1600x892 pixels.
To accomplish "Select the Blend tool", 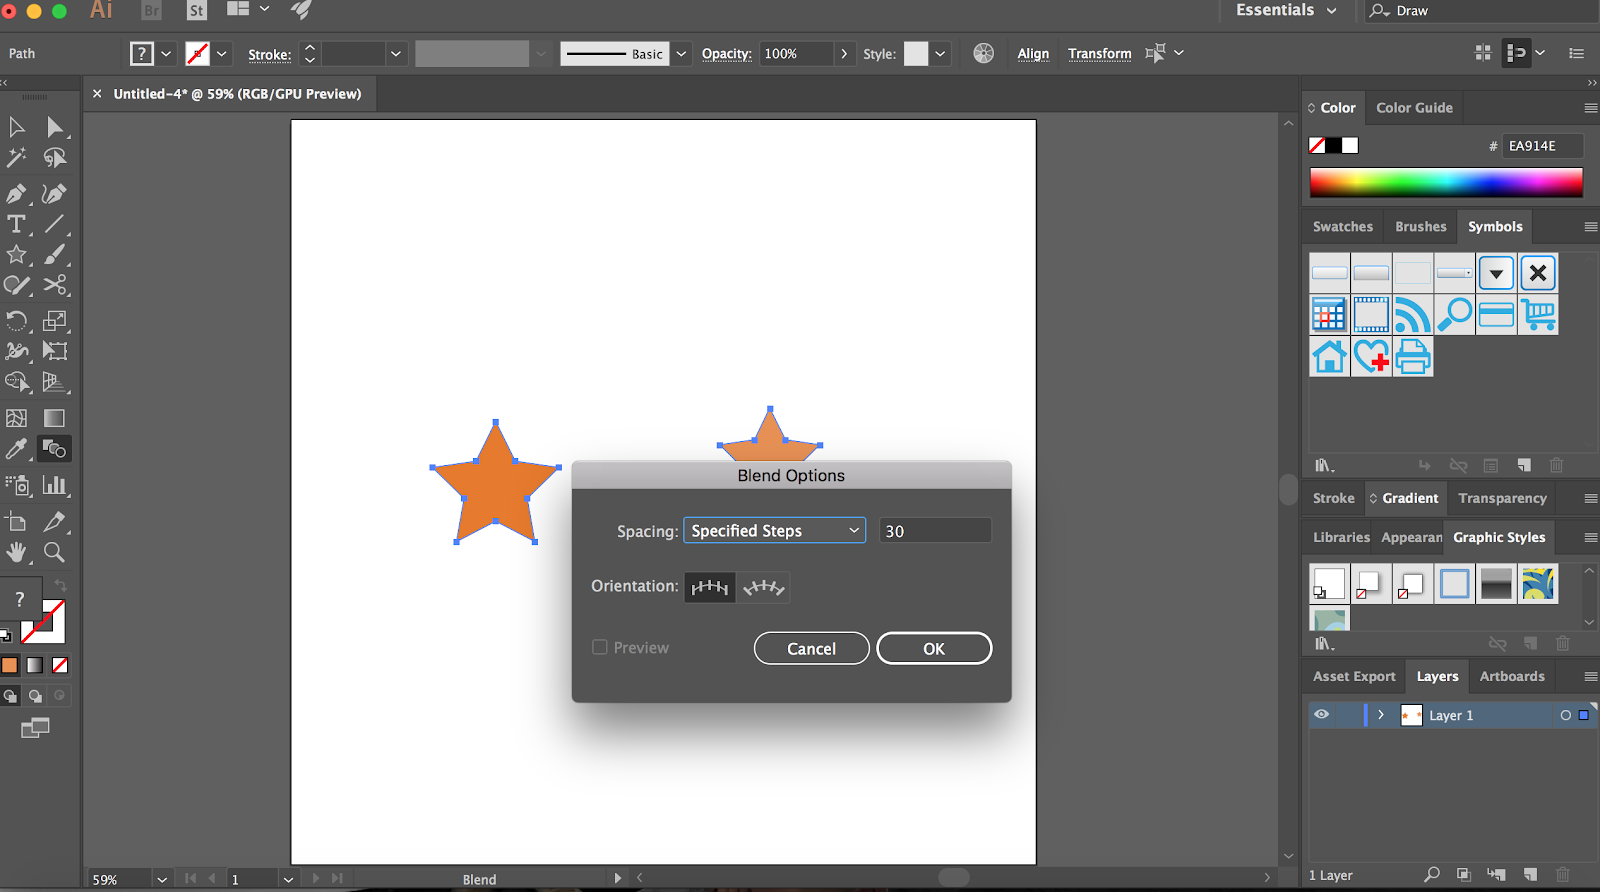I will [x=55, y=449].
